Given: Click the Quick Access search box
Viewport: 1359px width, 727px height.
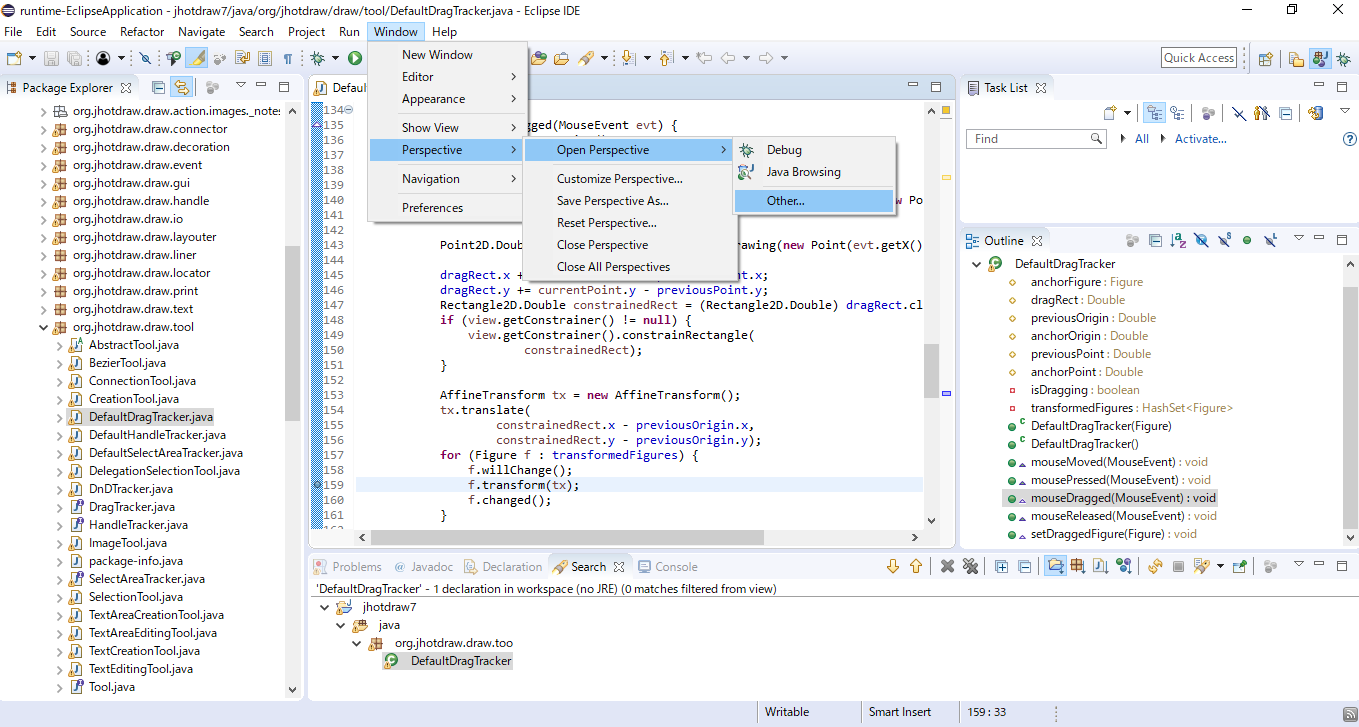Looking at the screenshot, I should (x=1199, y=58).
